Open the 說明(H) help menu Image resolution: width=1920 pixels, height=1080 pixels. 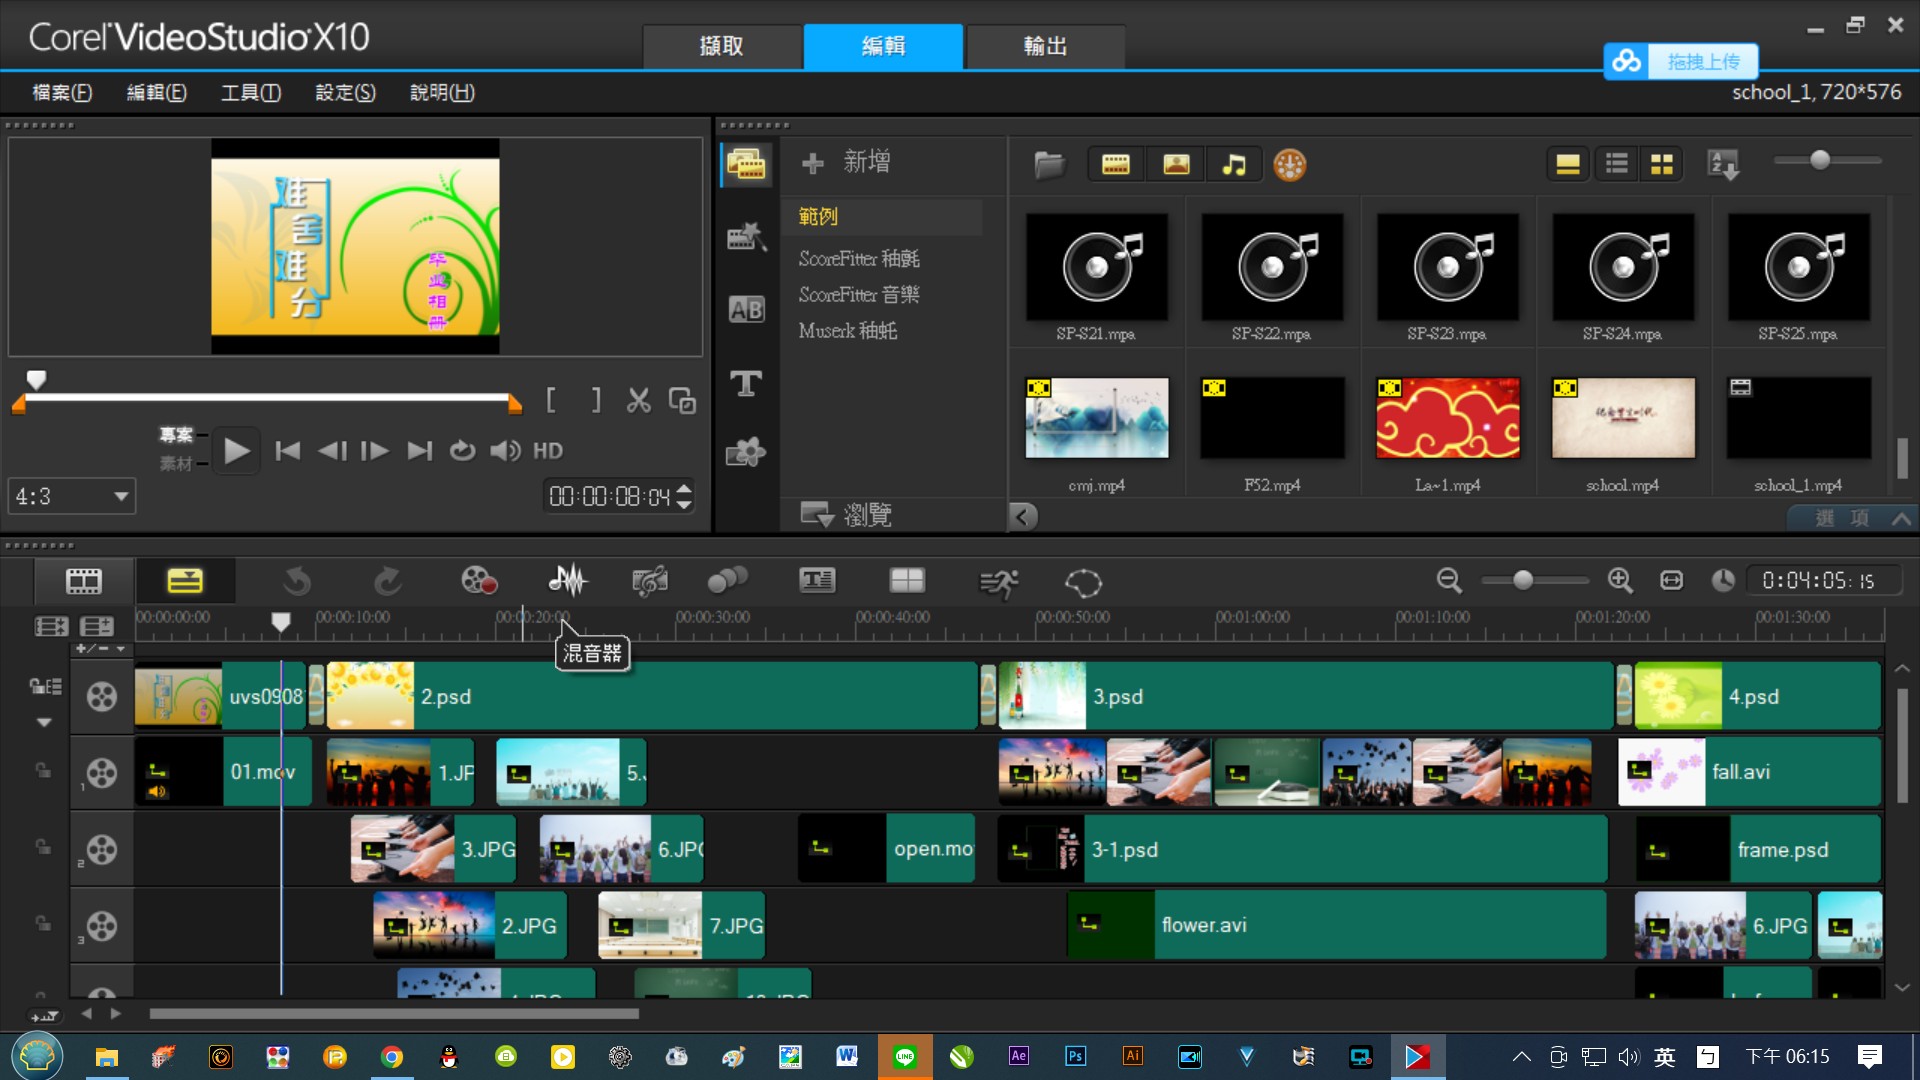pos(442,93)
